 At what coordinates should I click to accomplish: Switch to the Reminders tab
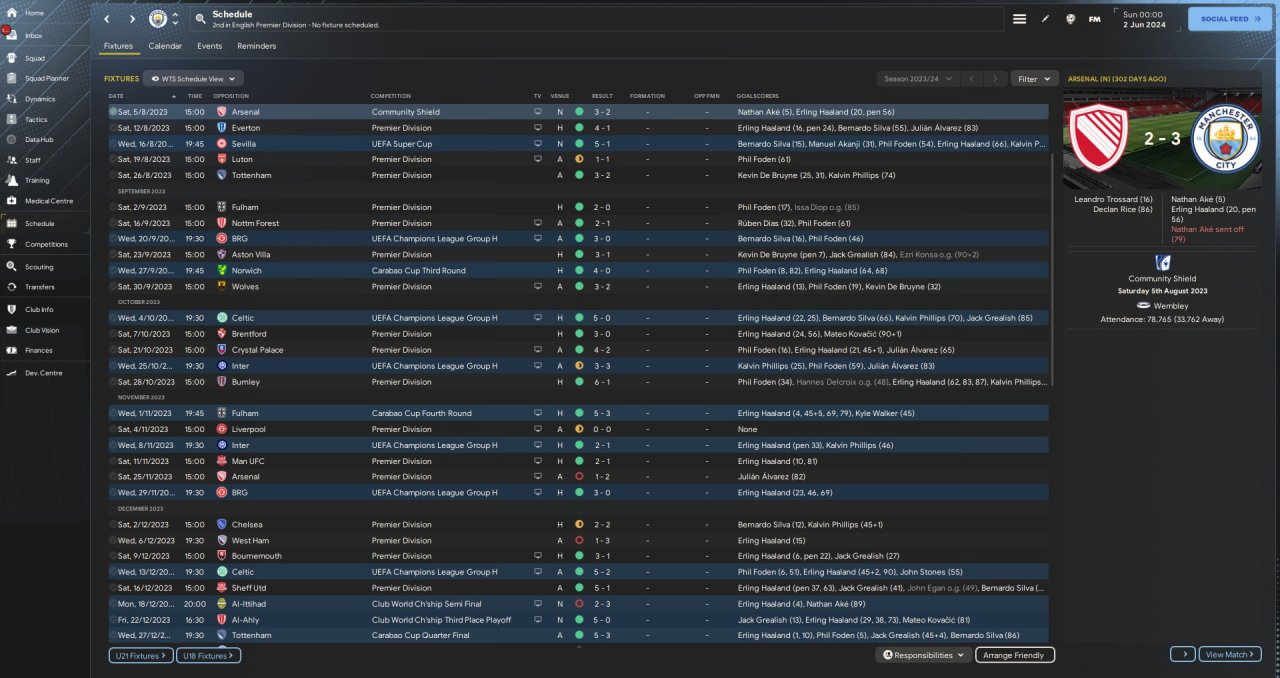[256, 46]
